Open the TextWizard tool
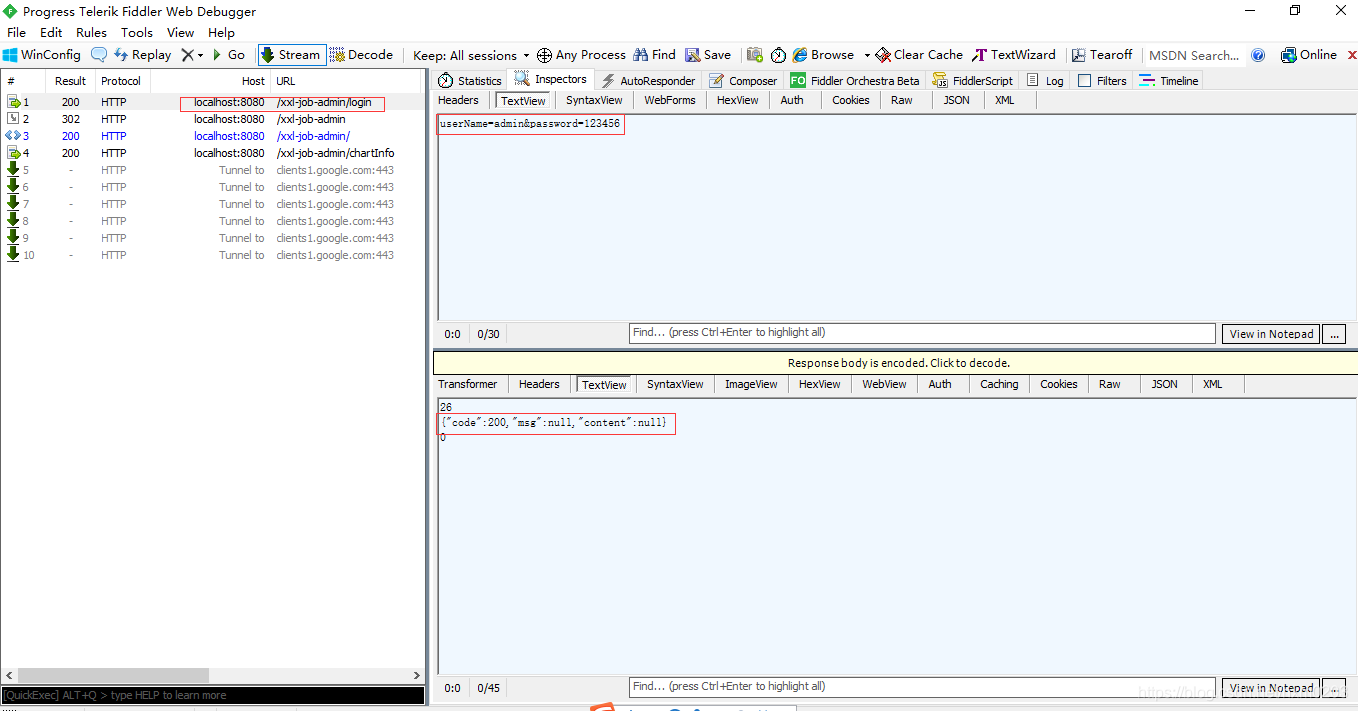Screen dimensions: 1358x711 1014,55
